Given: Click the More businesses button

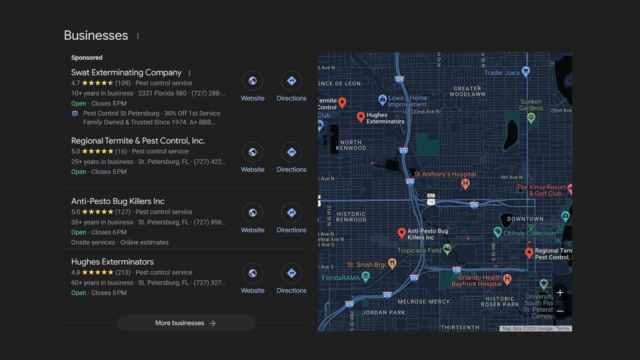Looking at the screenshot, I should [x=186, y=323].
